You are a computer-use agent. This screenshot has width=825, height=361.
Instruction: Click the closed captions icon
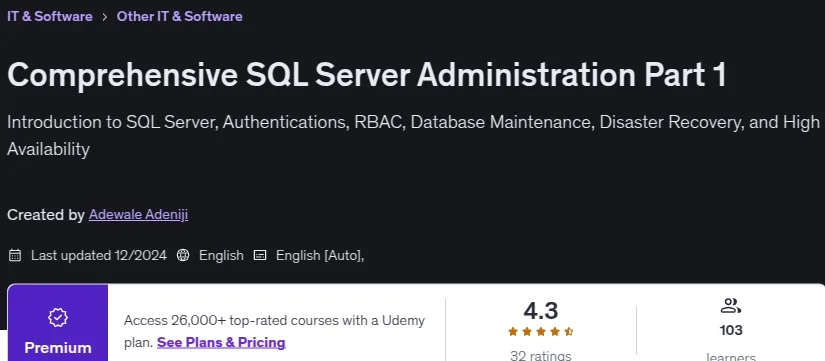pos(260,256)
